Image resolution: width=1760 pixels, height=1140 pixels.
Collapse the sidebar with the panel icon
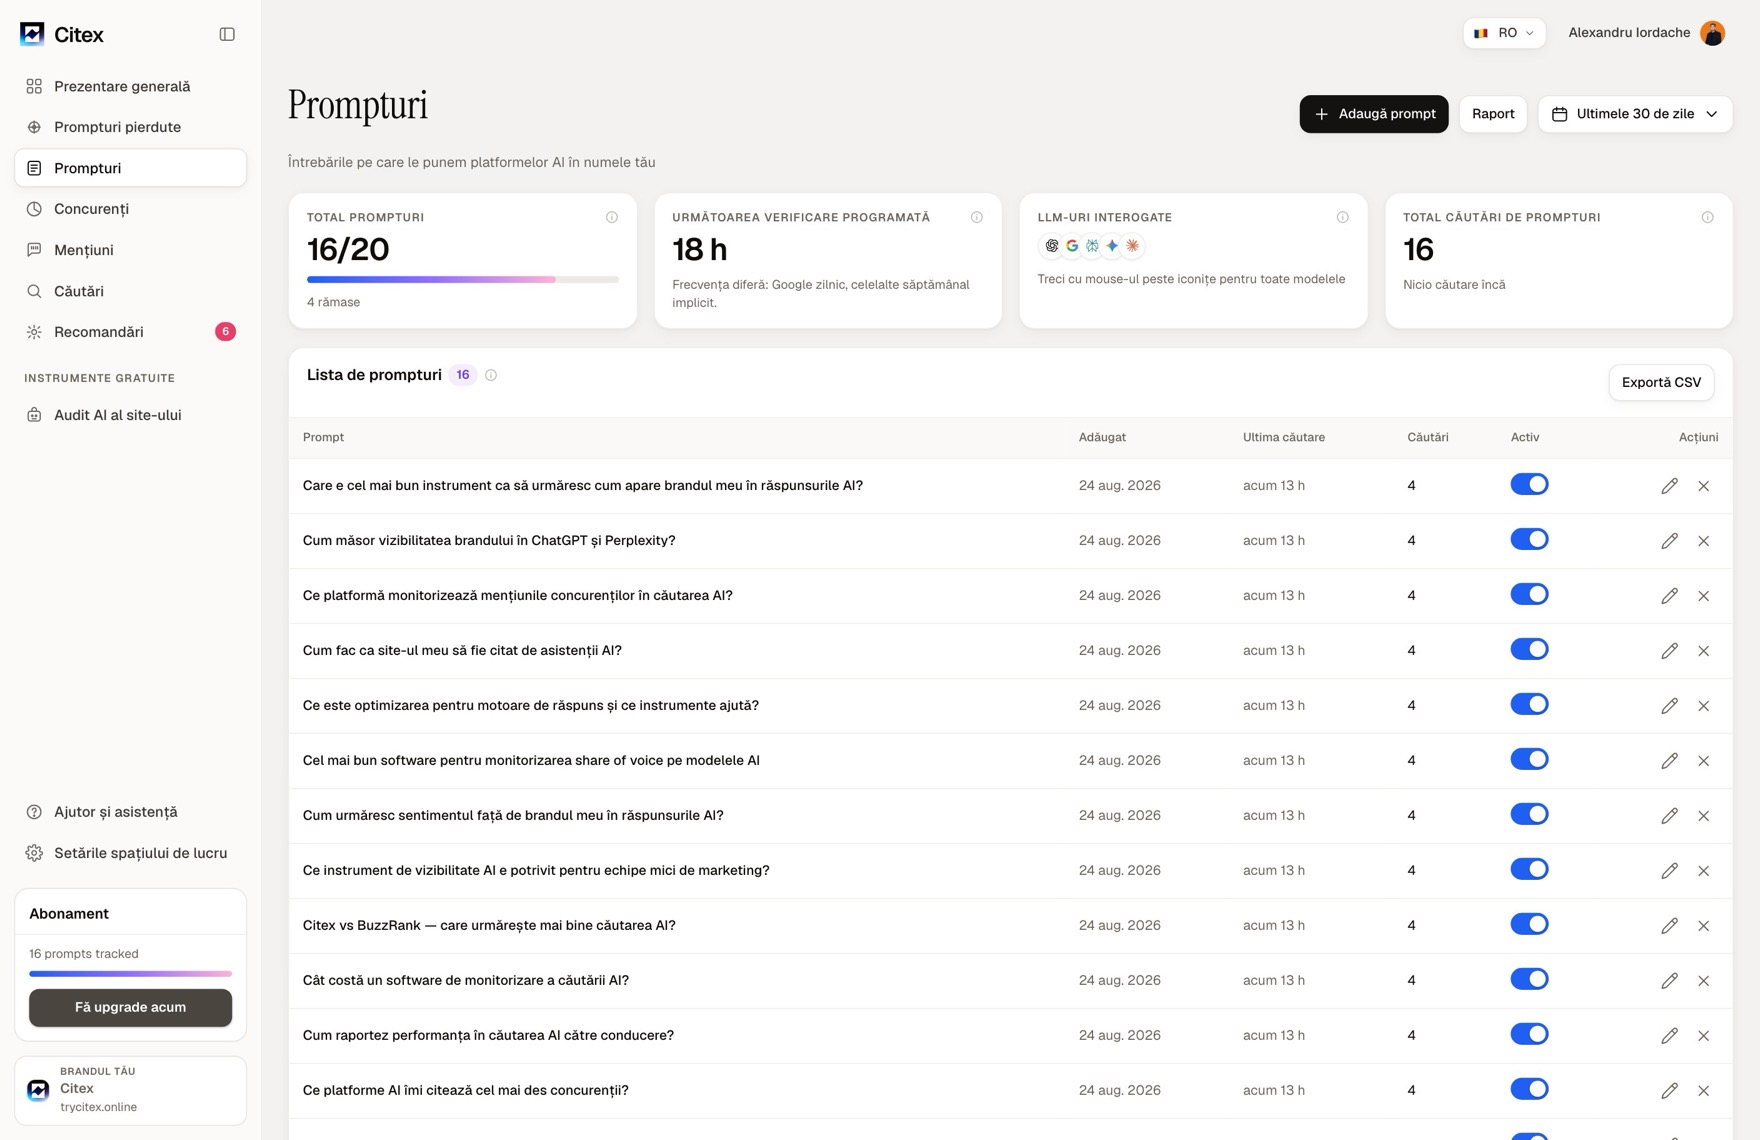pos(227,34)
